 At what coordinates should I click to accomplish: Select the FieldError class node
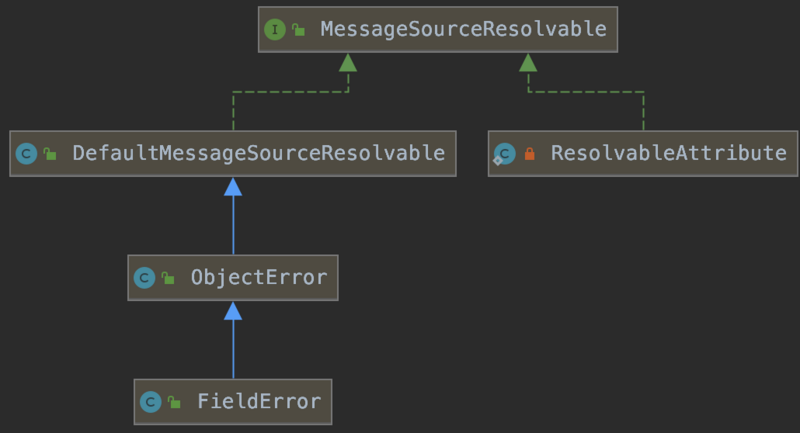(x=258, y=402)
